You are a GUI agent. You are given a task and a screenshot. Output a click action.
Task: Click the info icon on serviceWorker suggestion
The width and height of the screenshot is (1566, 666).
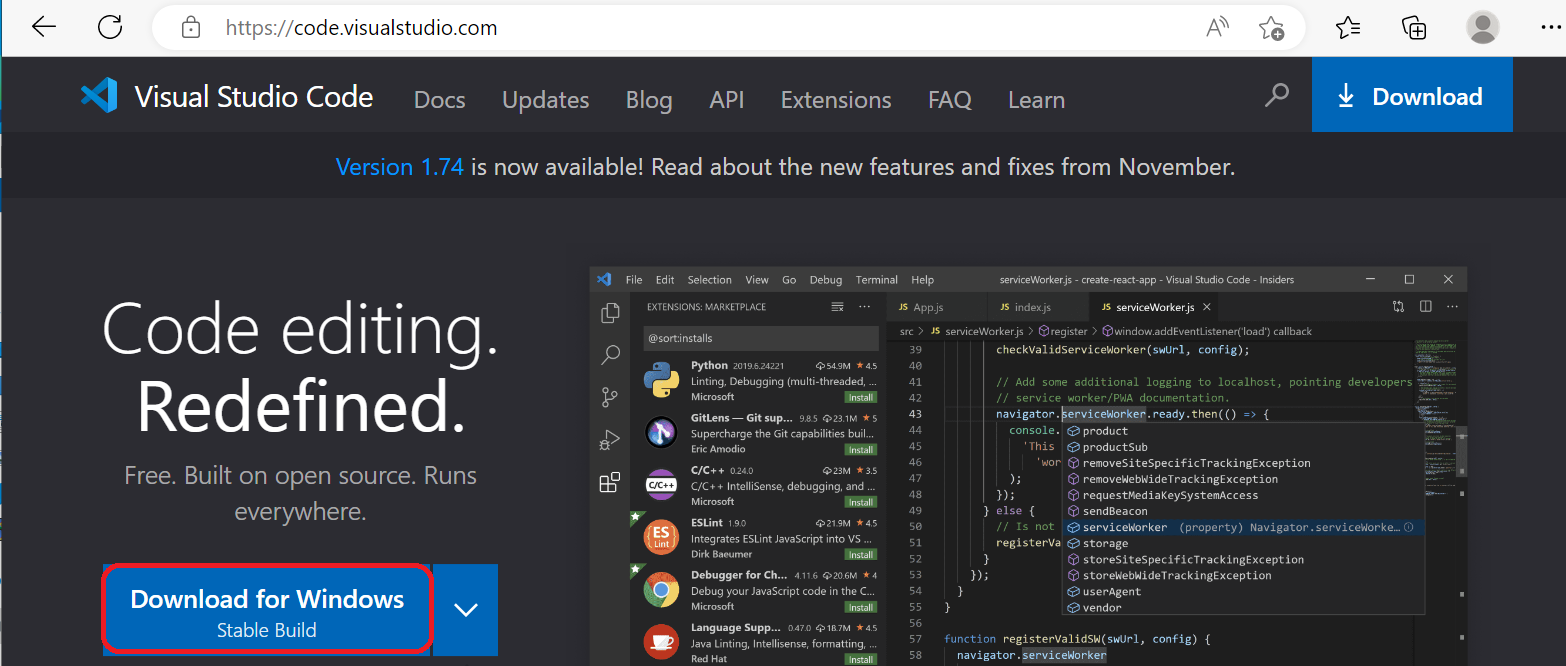[1409, 527]
